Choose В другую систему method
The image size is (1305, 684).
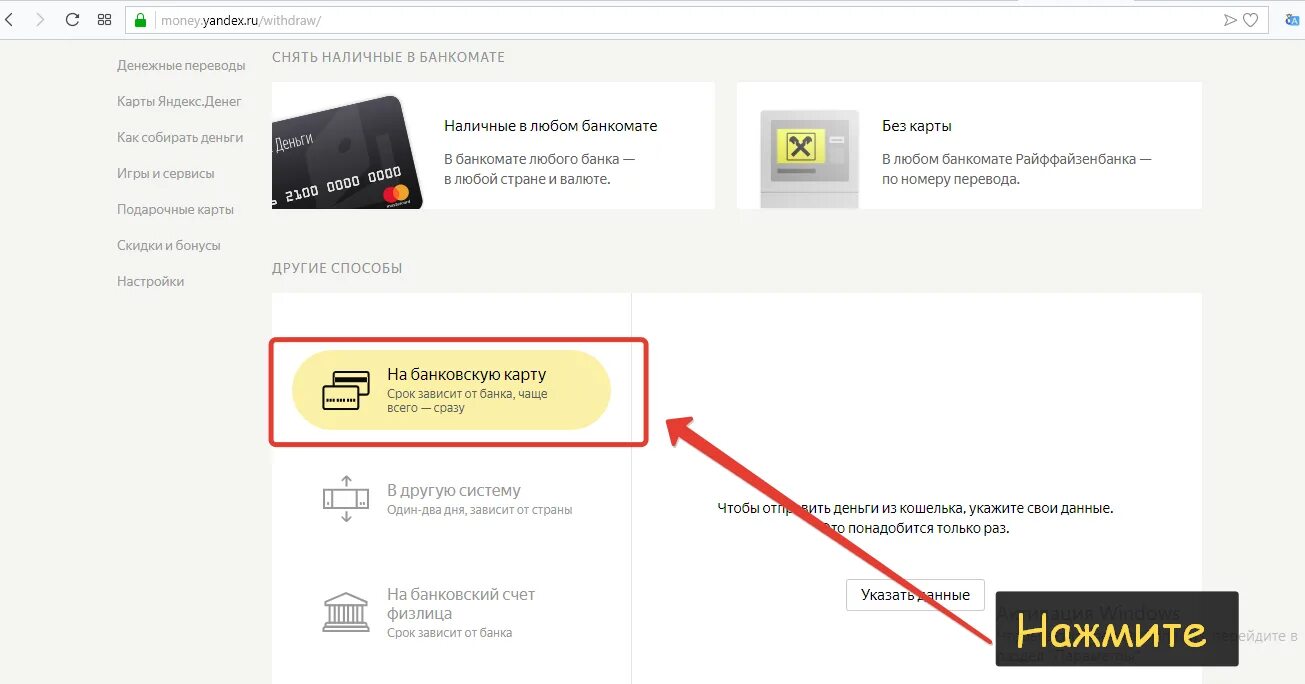coord(451,499)
